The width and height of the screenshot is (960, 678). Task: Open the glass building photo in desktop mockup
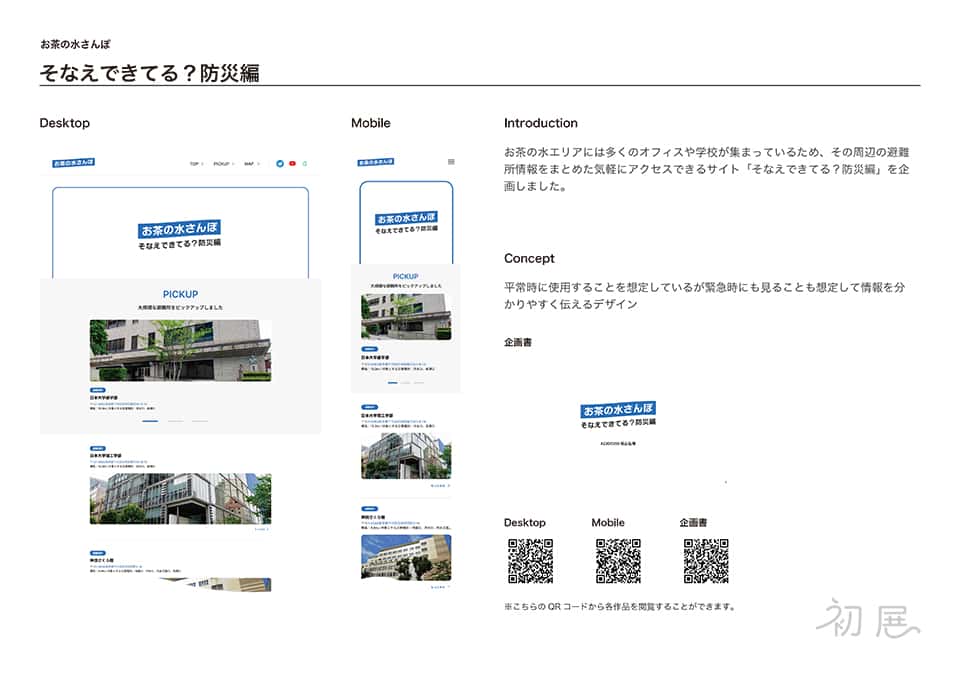tap(180, 498)
